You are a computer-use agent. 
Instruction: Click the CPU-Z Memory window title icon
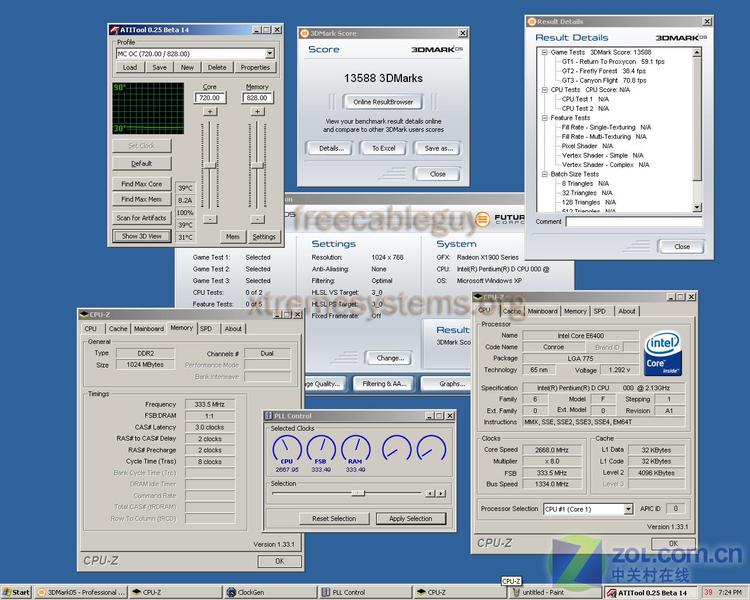tap(84, 314)
